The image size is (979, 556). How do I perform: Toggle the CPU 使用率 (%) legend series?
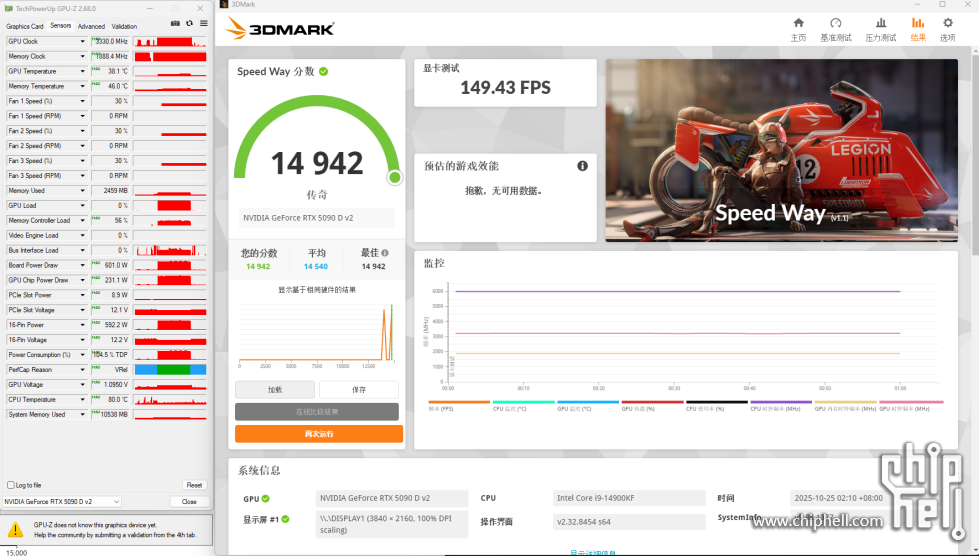click(717, 406)
